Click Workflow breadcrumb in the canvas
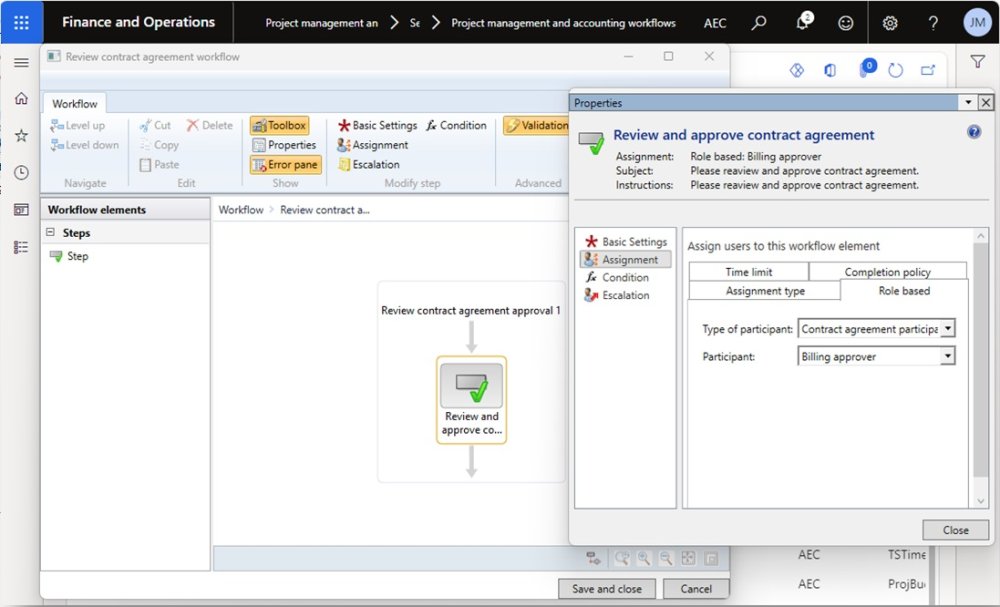 (241, 210)
